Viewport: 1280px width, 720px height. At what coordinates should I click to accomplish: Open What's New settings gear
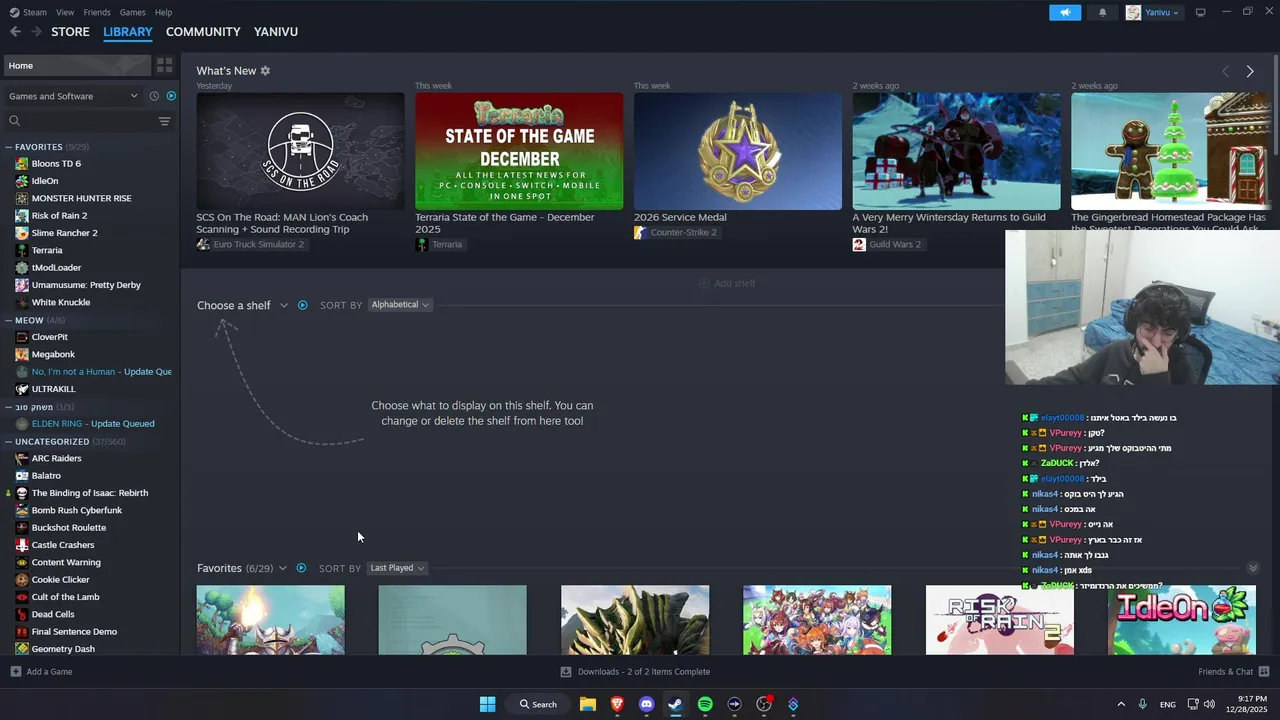pyautogui.click(x=265, y=71)
